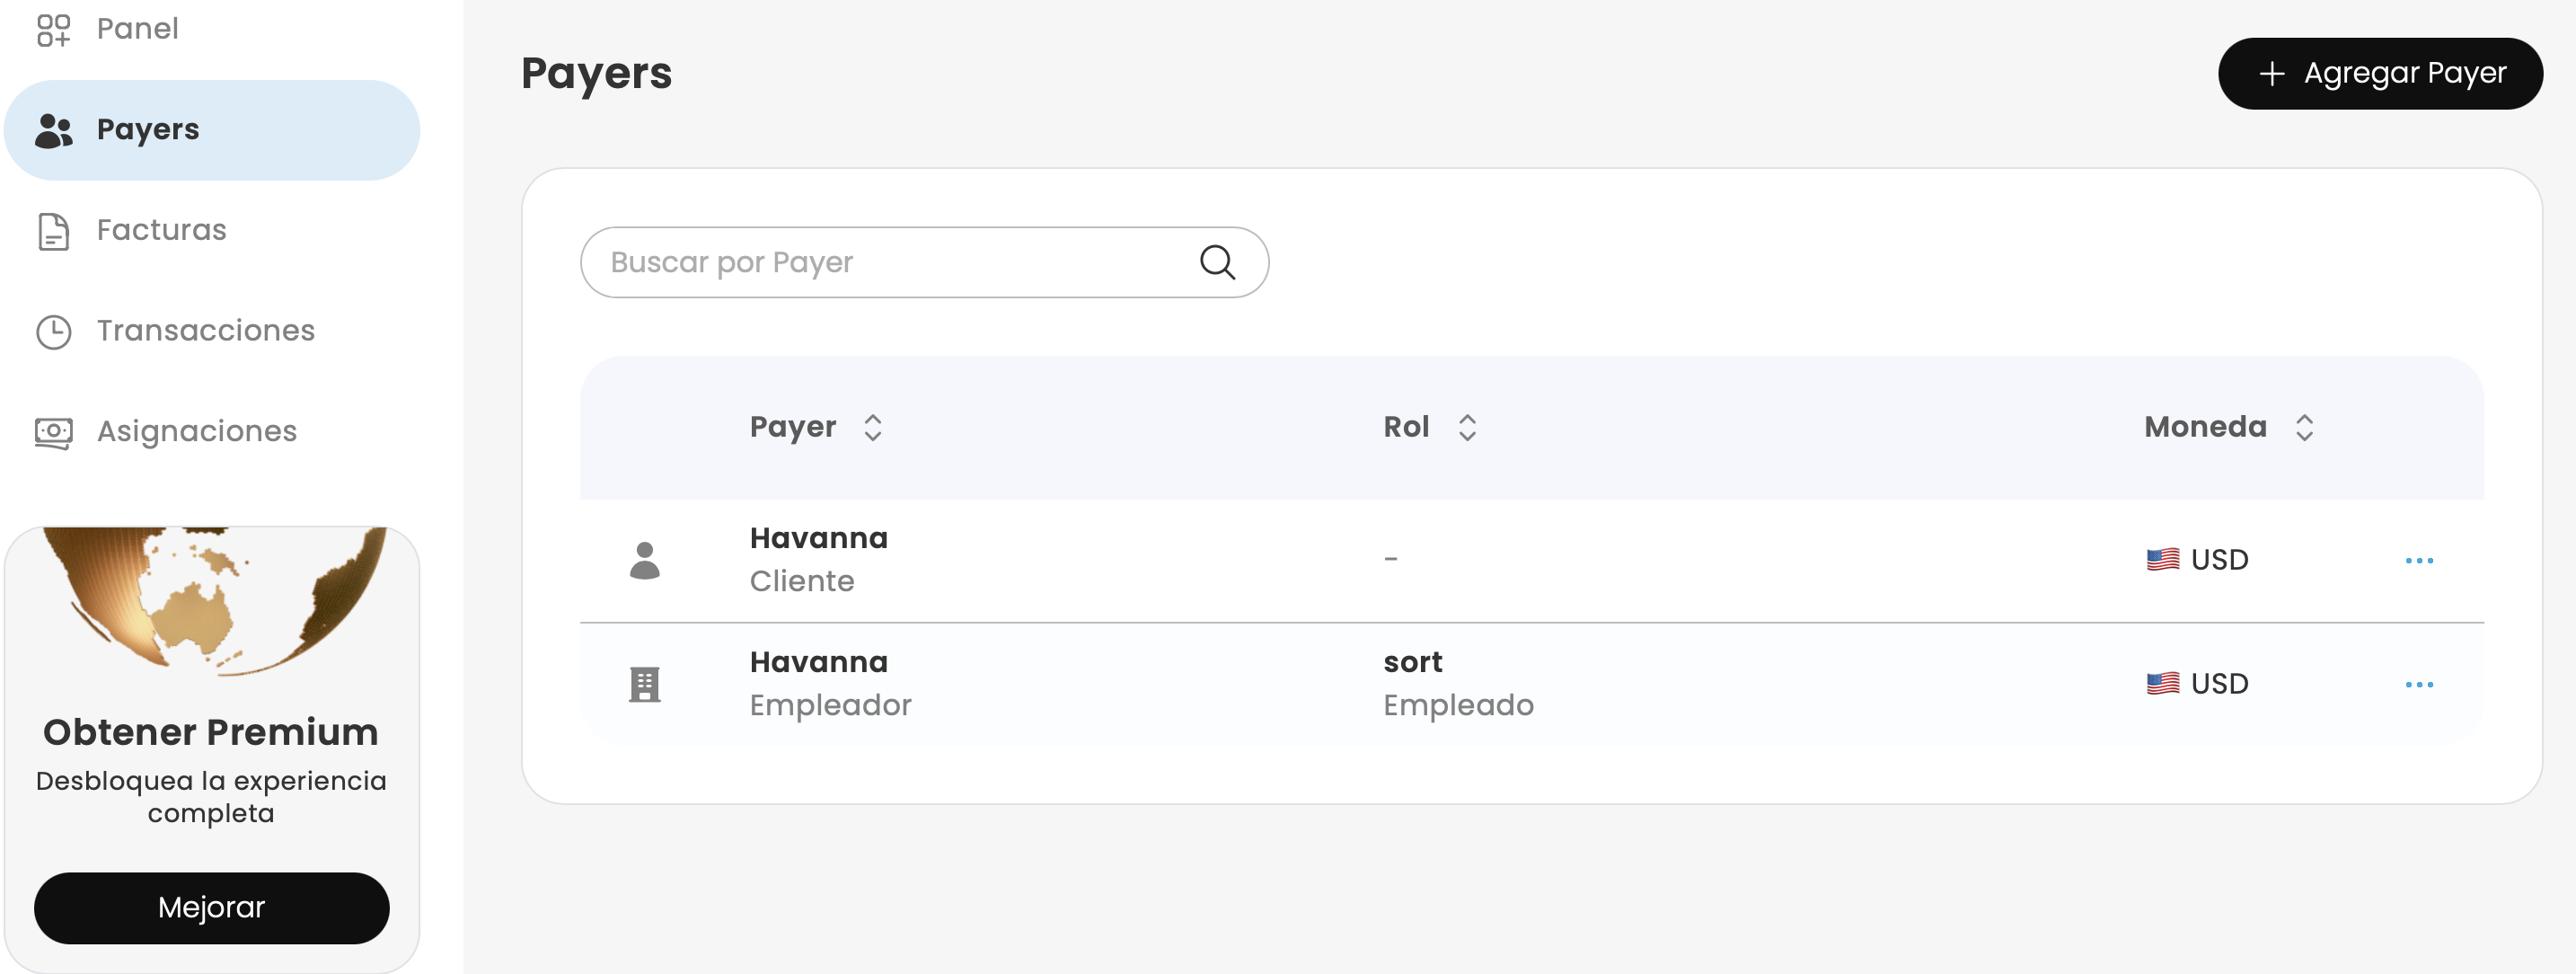
Task: Click the Facturas document icon
Action: point(53,231)
